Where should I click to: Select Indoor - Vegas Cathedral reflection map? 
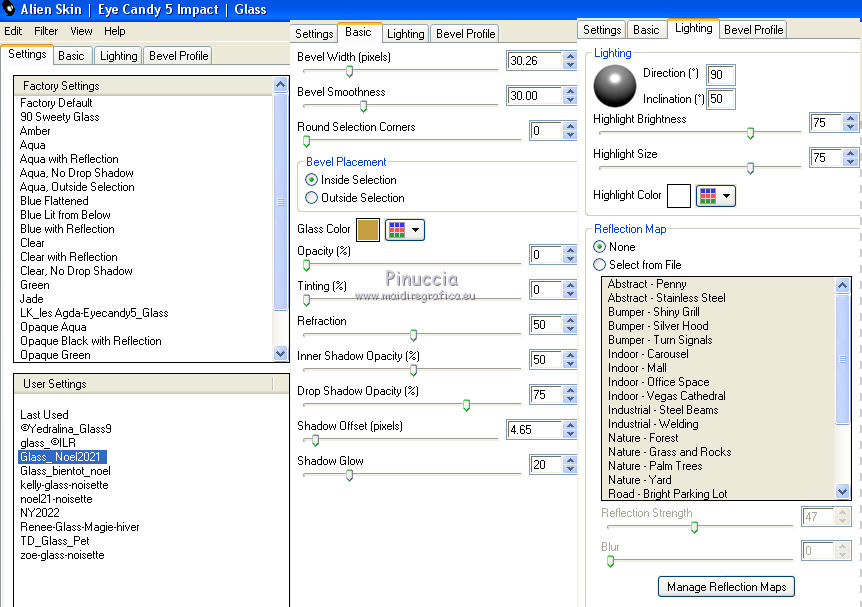click(x=666, y=396)
